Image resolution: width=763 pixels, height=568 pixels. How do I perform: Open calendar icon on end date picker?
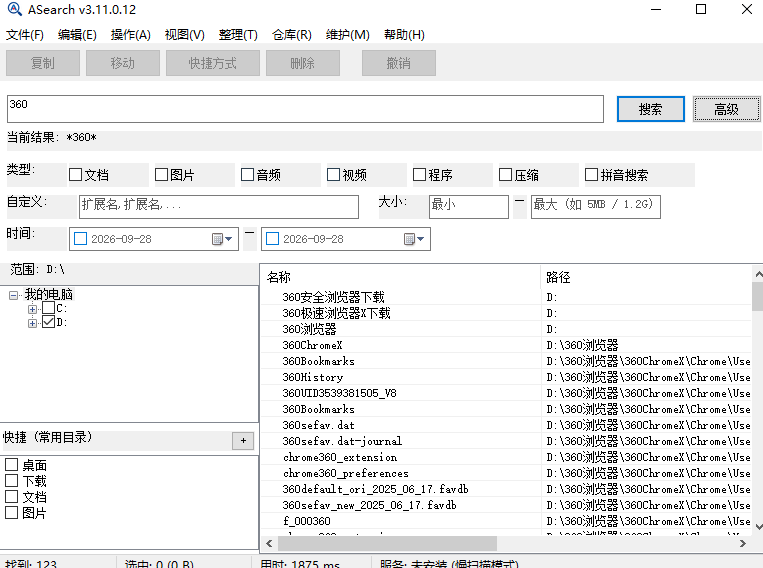pos(414,239)
